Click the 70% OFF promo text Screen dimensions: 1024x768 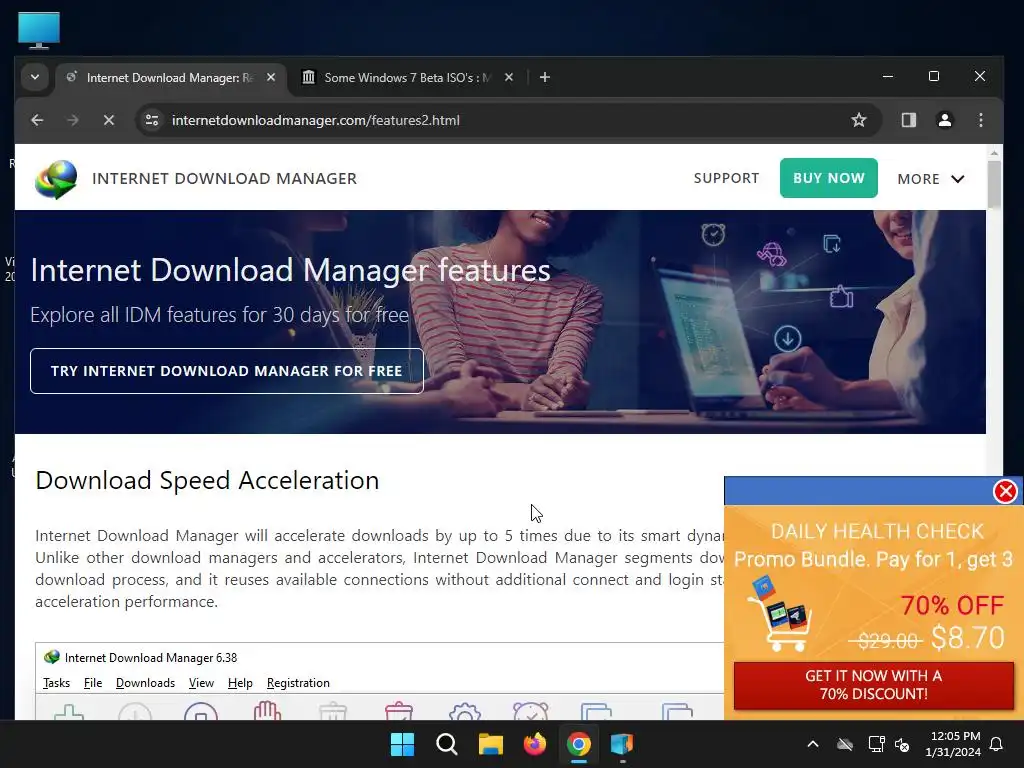click(x=952, y=605)
